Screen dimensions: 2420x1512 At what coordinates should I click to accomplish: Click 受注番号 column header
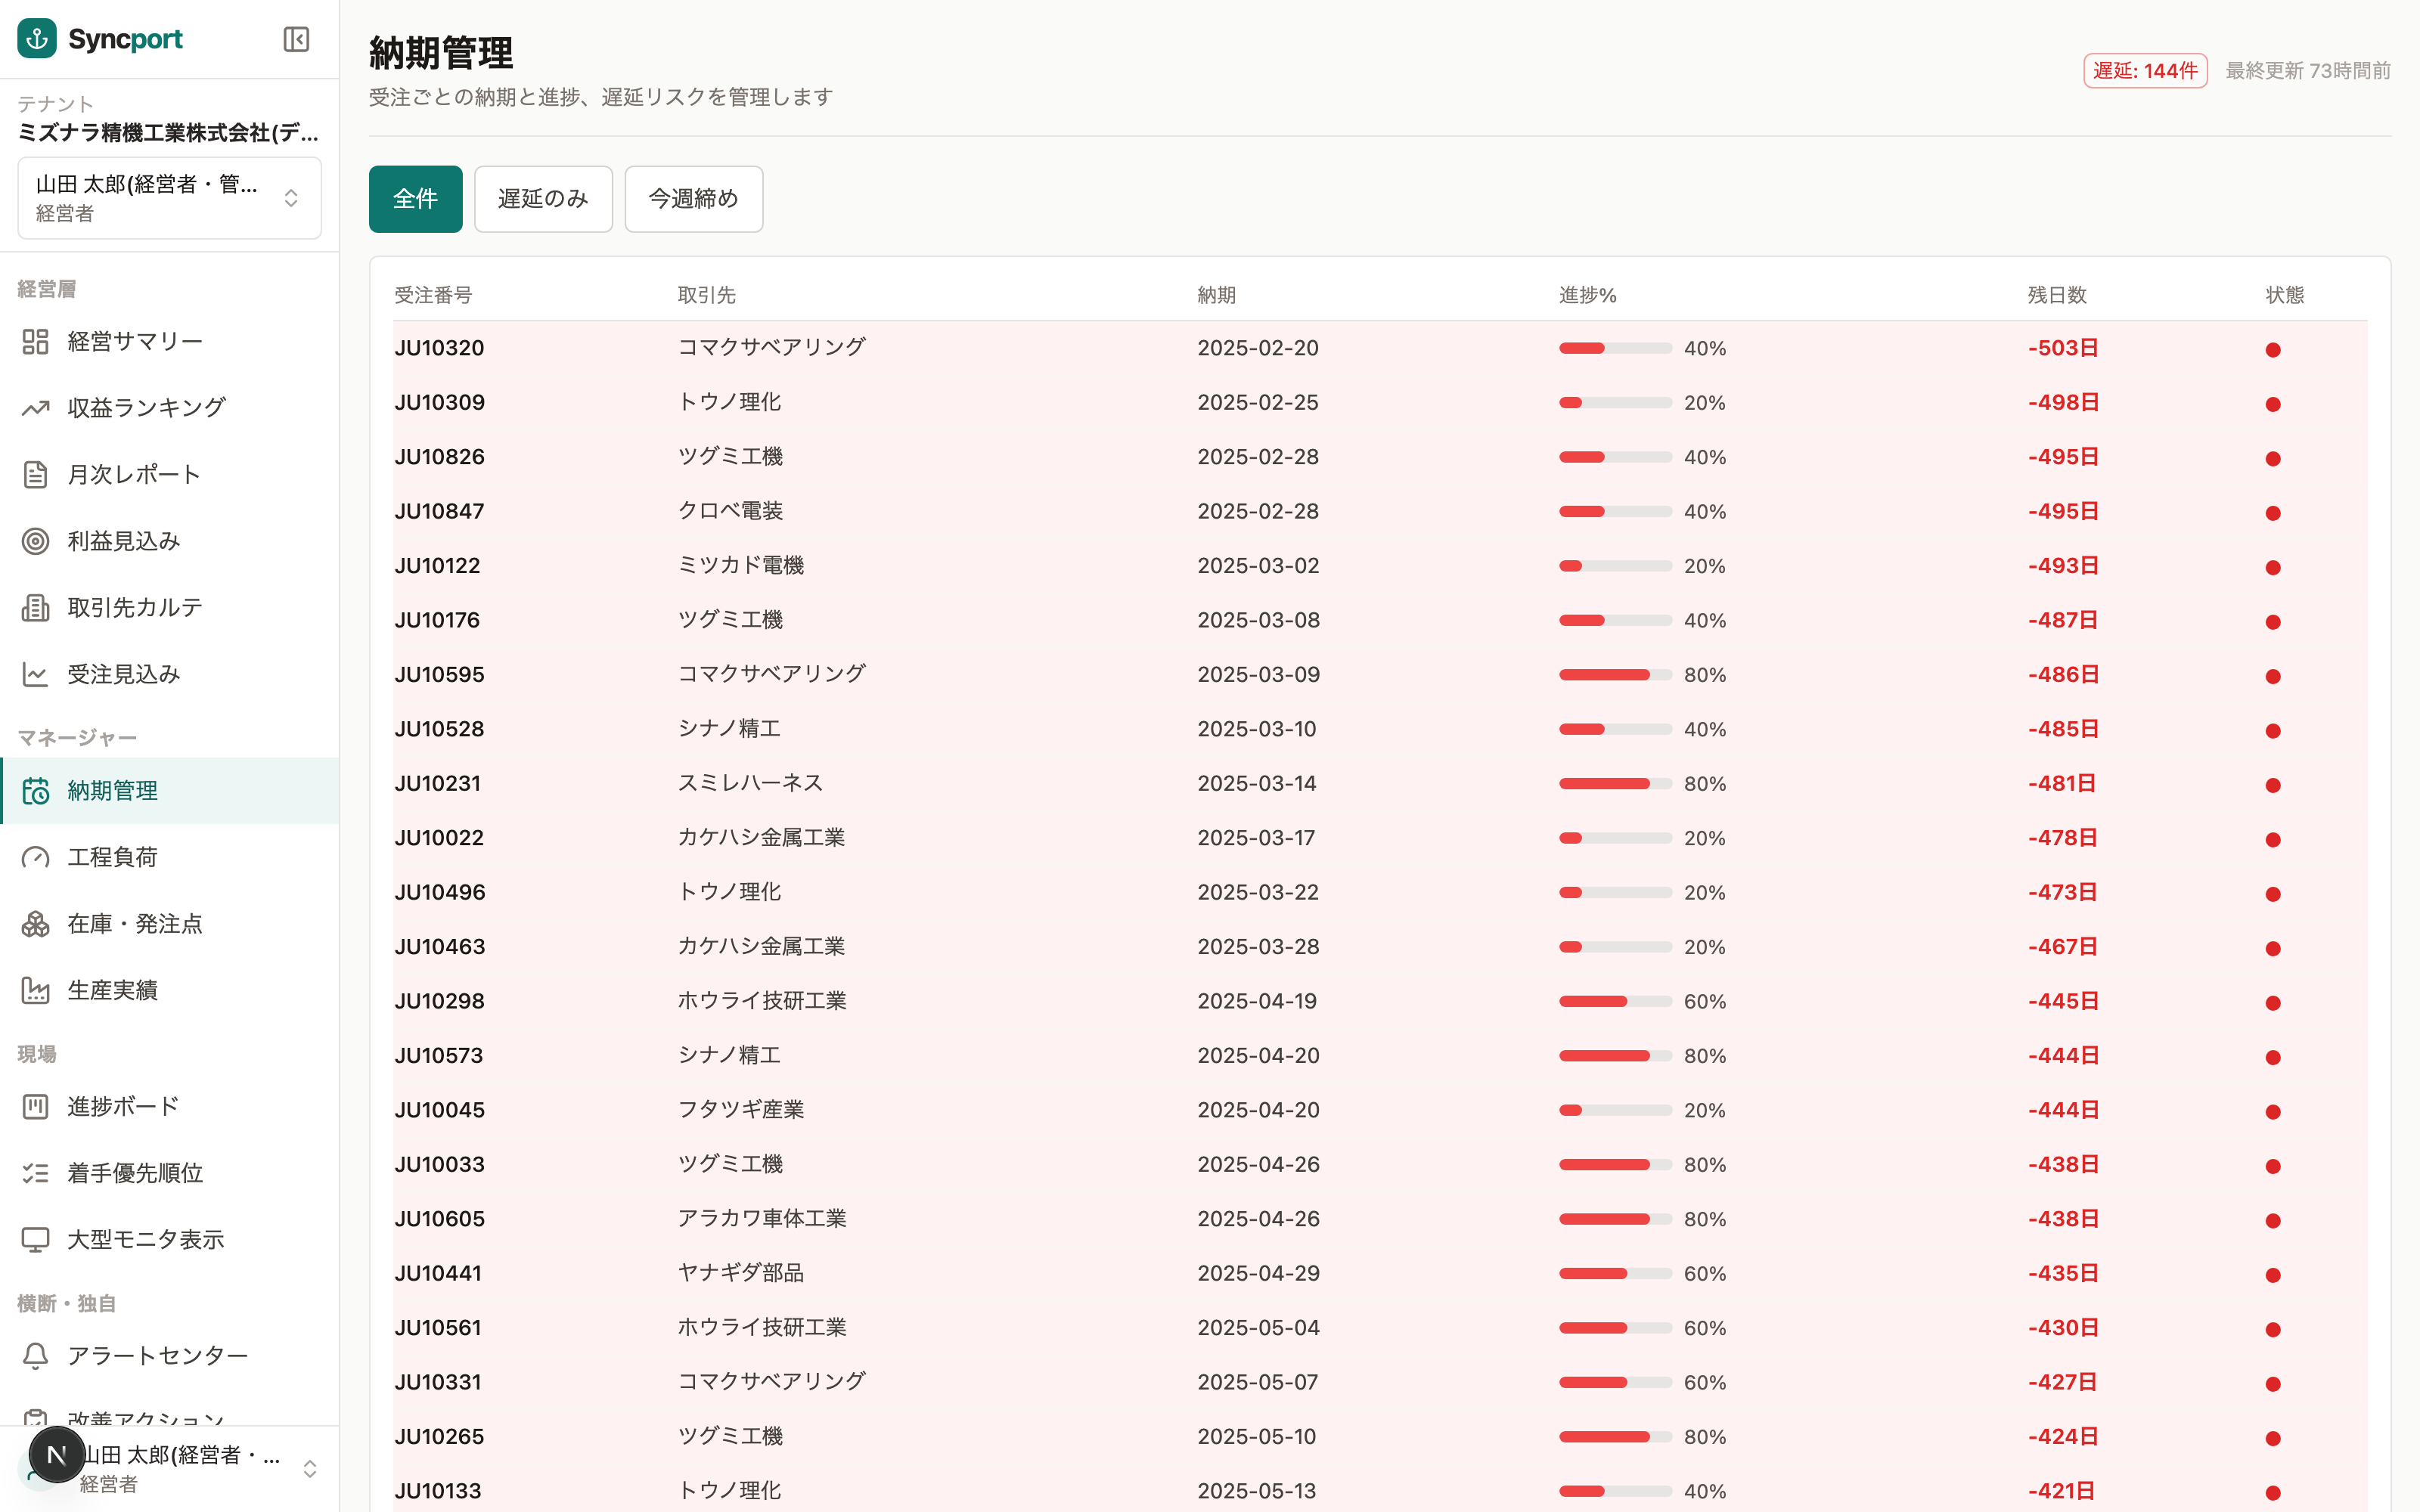tap(433, 295)
